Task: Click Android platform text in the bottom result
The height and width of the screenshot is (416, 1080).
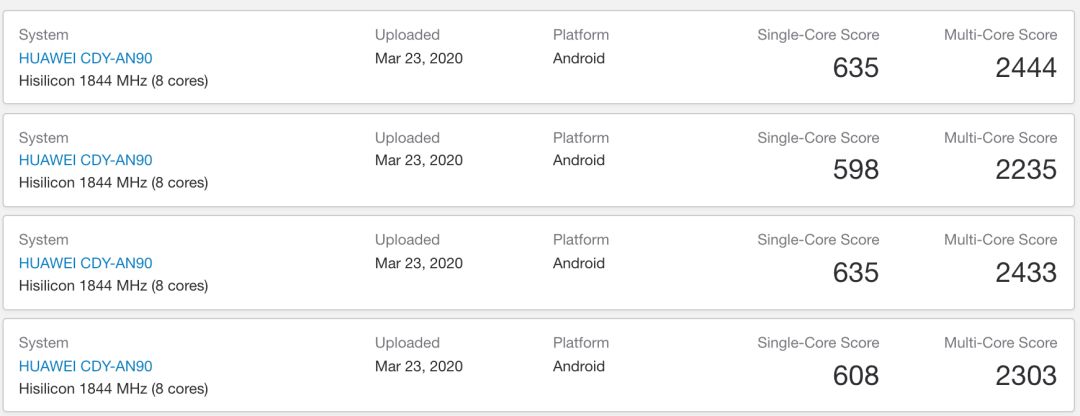Action: click(x=579, y=366)
